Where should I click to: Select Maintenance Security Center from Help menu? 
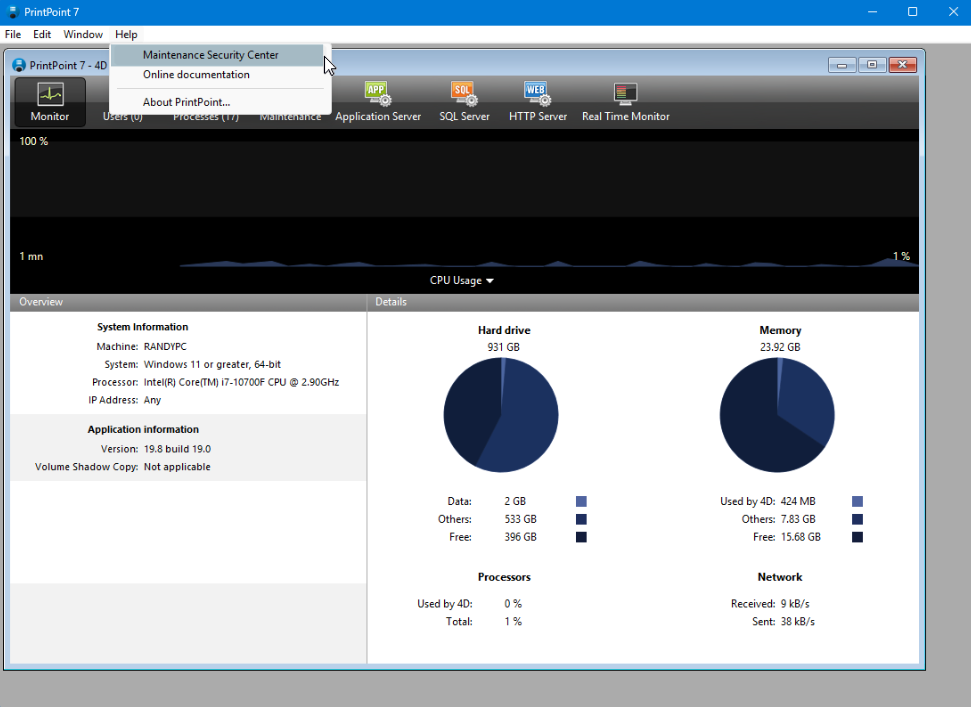[x=217, y=55]
